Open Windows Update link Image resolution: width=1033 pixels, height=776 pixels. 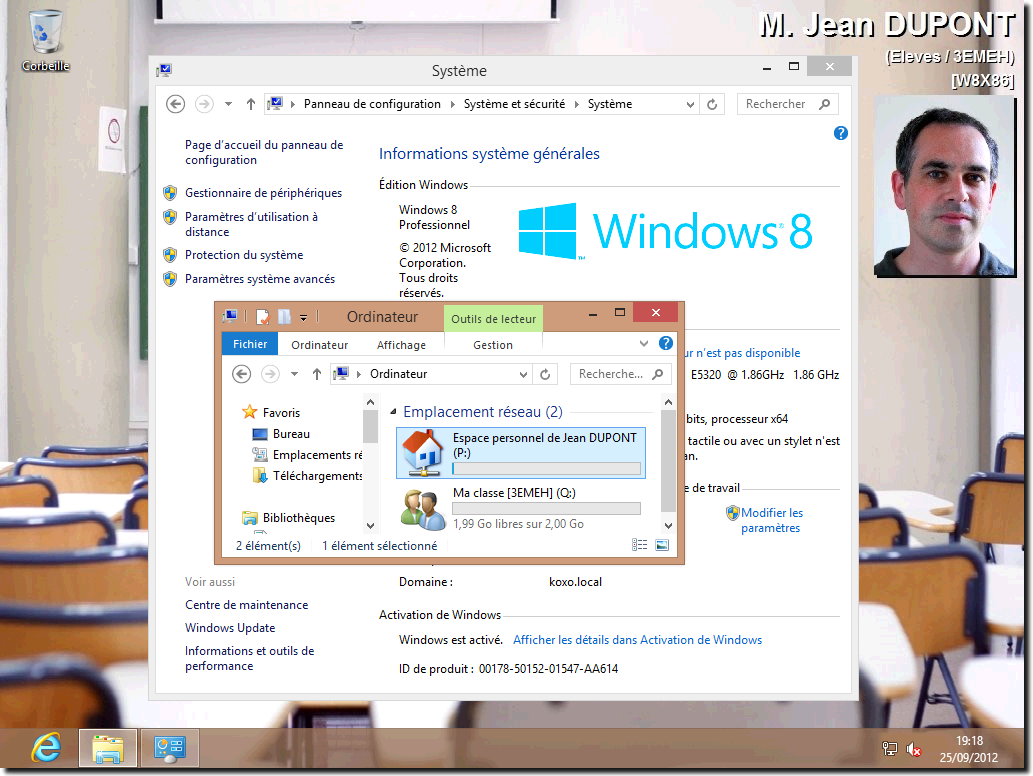point(230,628)
